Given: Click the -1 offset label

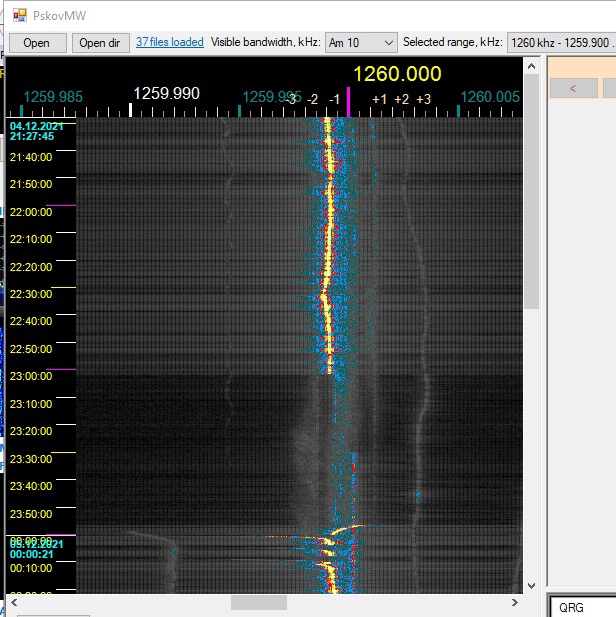Looking at the screenshot, I should 334,100.
